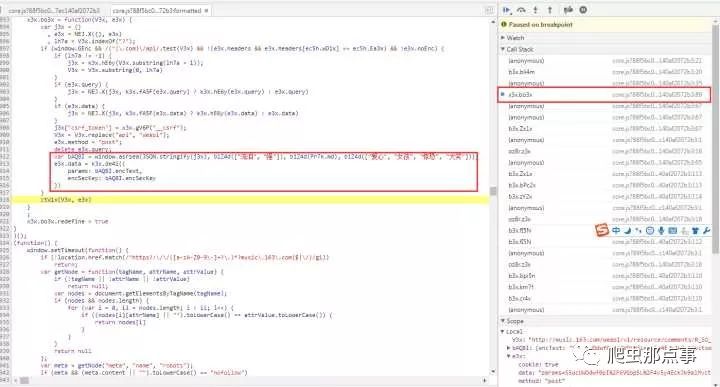Switch to the first core.js source tab
The image size is (720, 387).
[54, 10]
